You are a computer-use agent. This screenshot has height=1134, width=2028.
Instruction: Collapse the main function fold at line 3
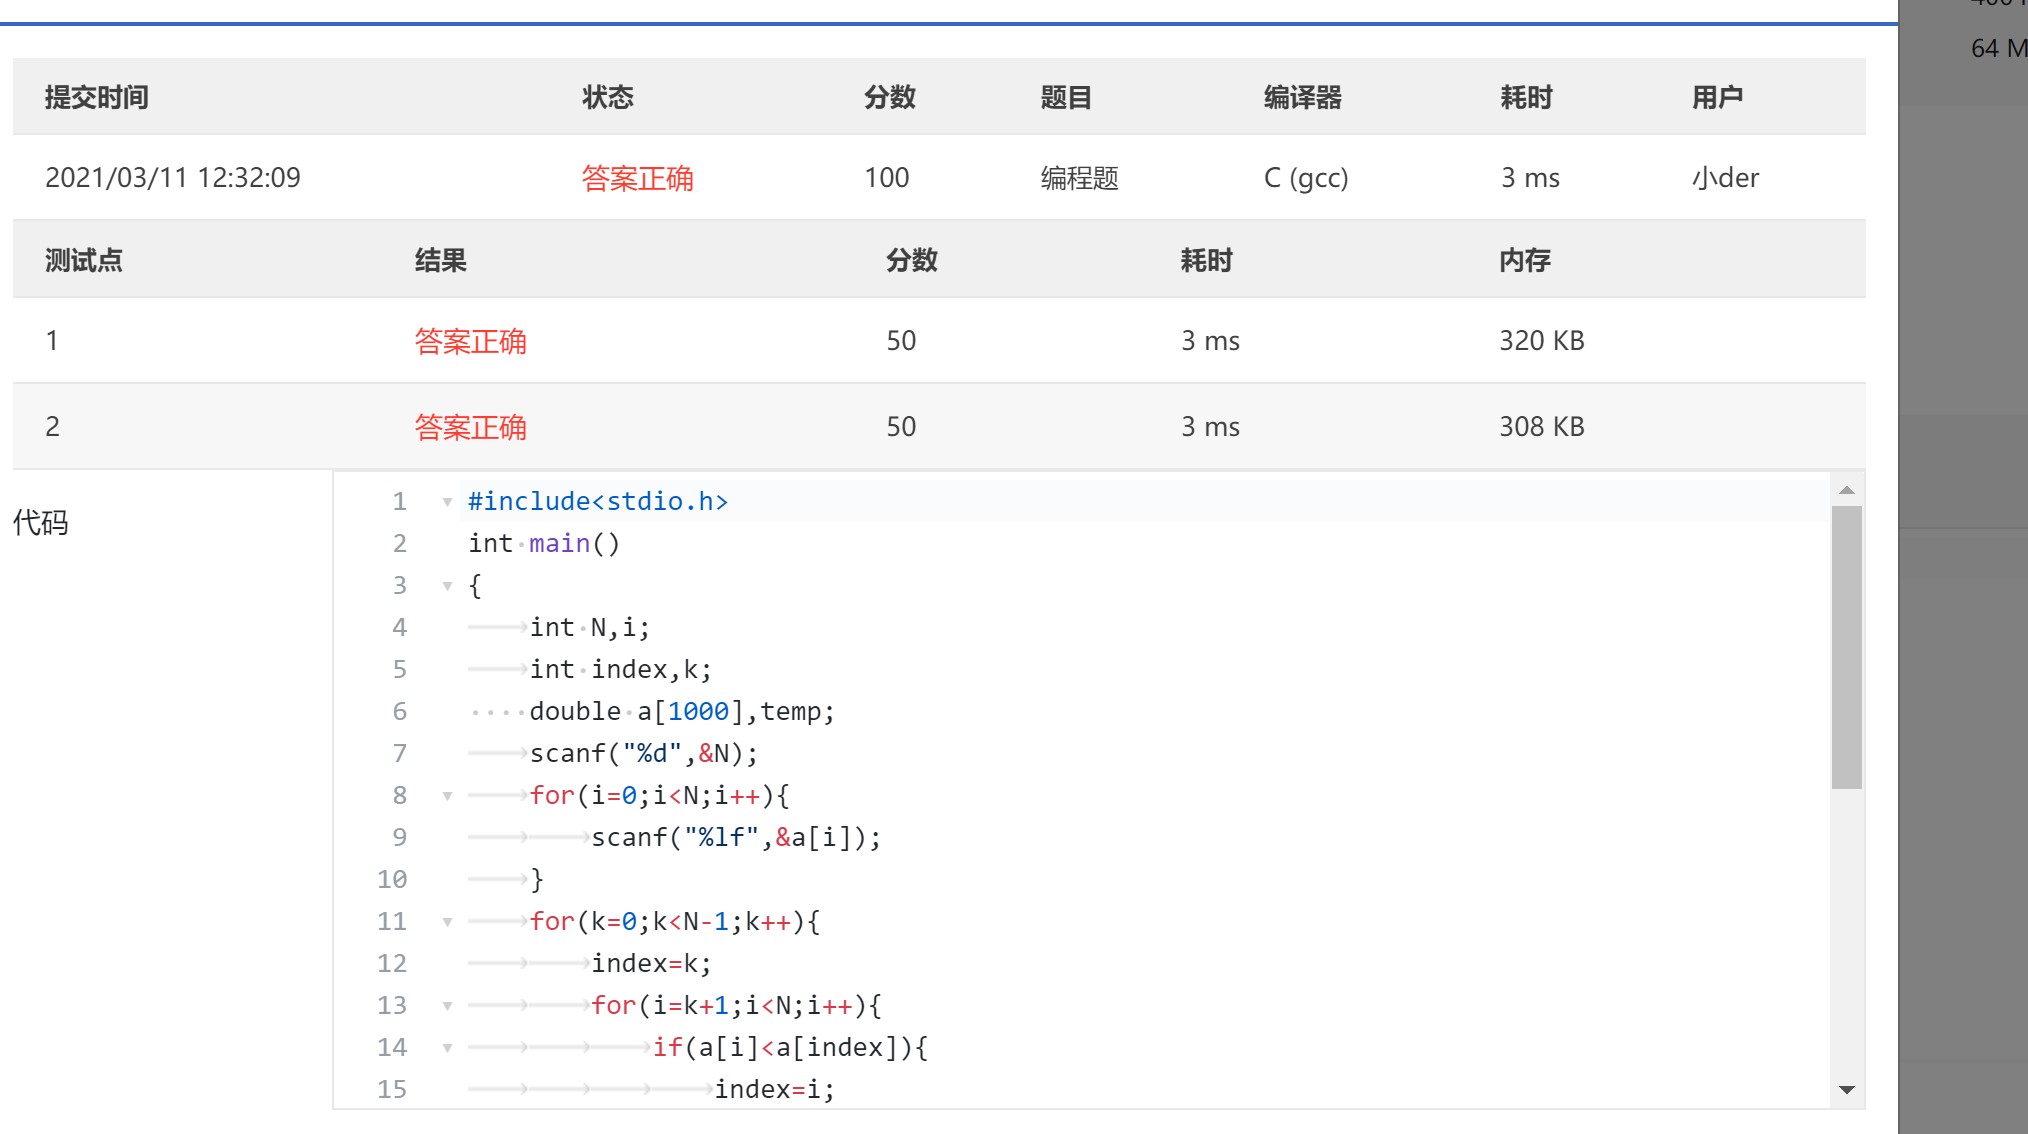point(447,586)
